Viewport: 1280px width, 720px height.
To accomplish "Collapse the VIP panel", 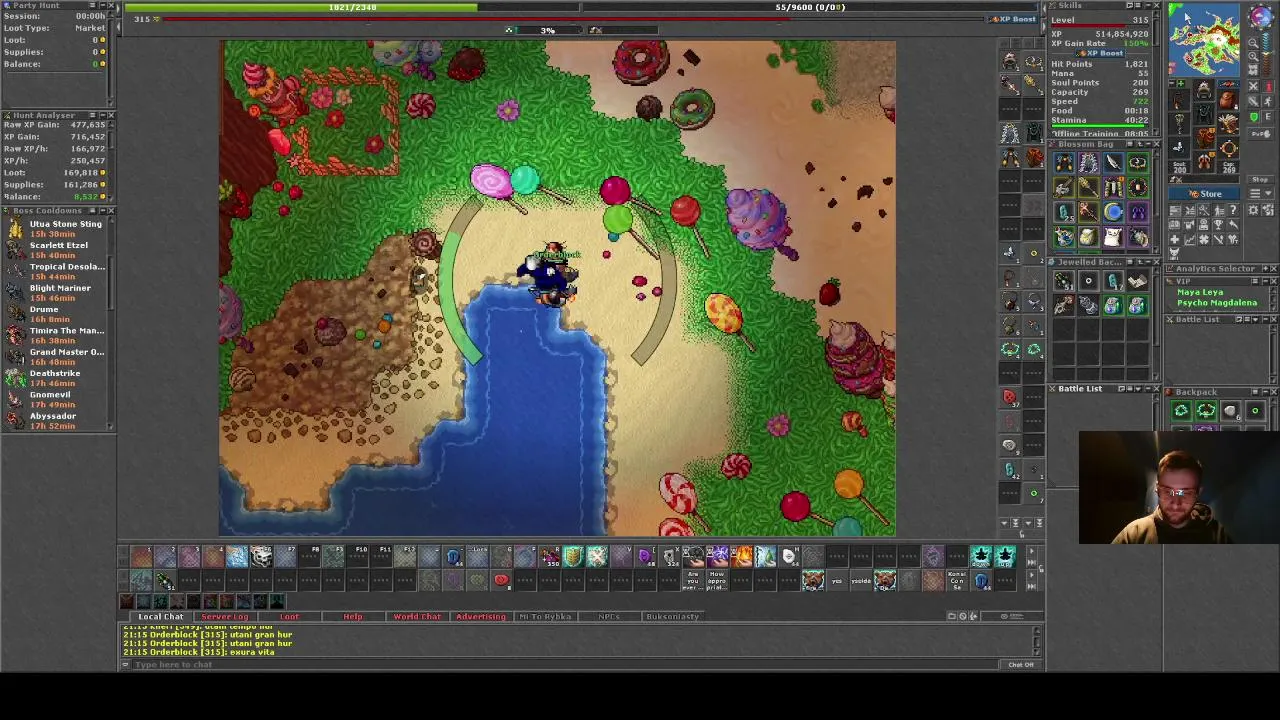I will pos(1263,281).
